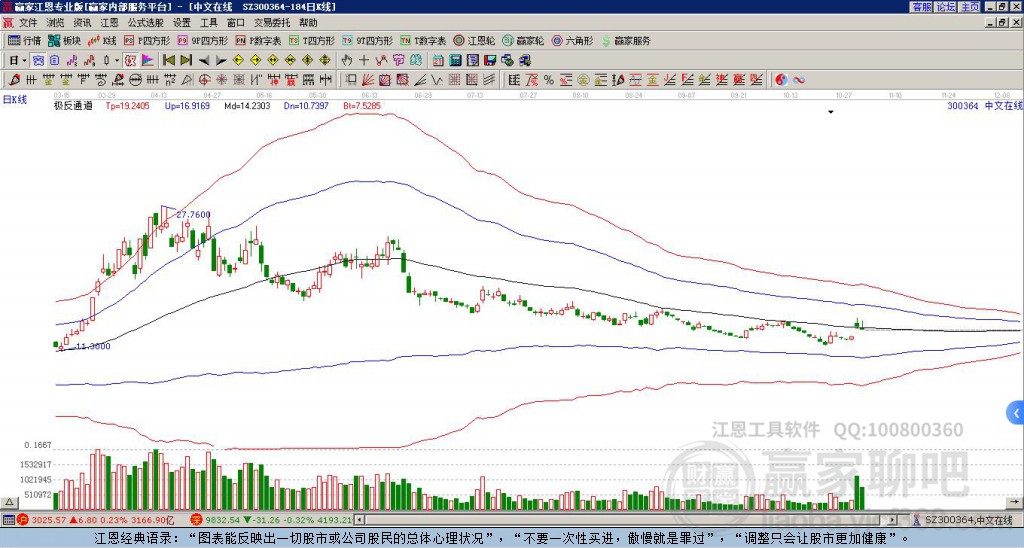Open the 文件 menu
Viewport: 1024px width, 548px height.
(28, 23)
